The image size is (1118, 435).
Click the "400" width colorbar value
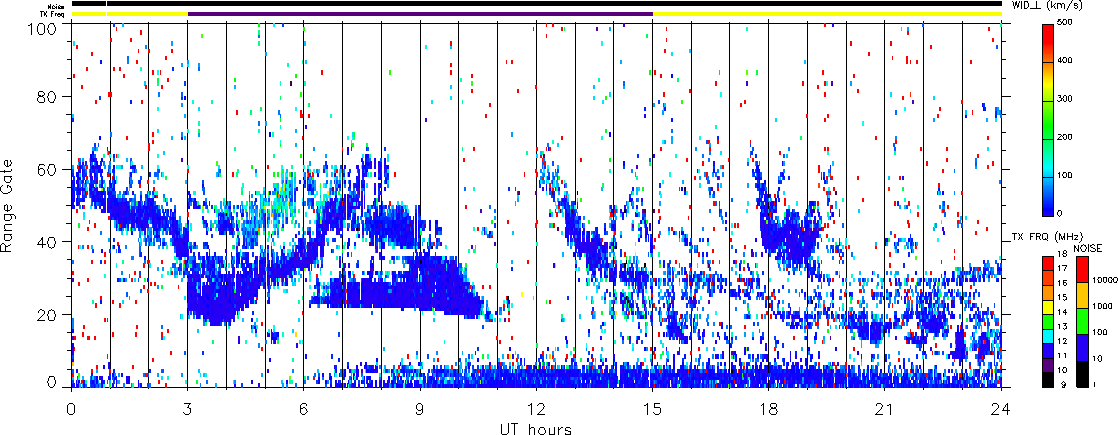tap(1065, 62)
